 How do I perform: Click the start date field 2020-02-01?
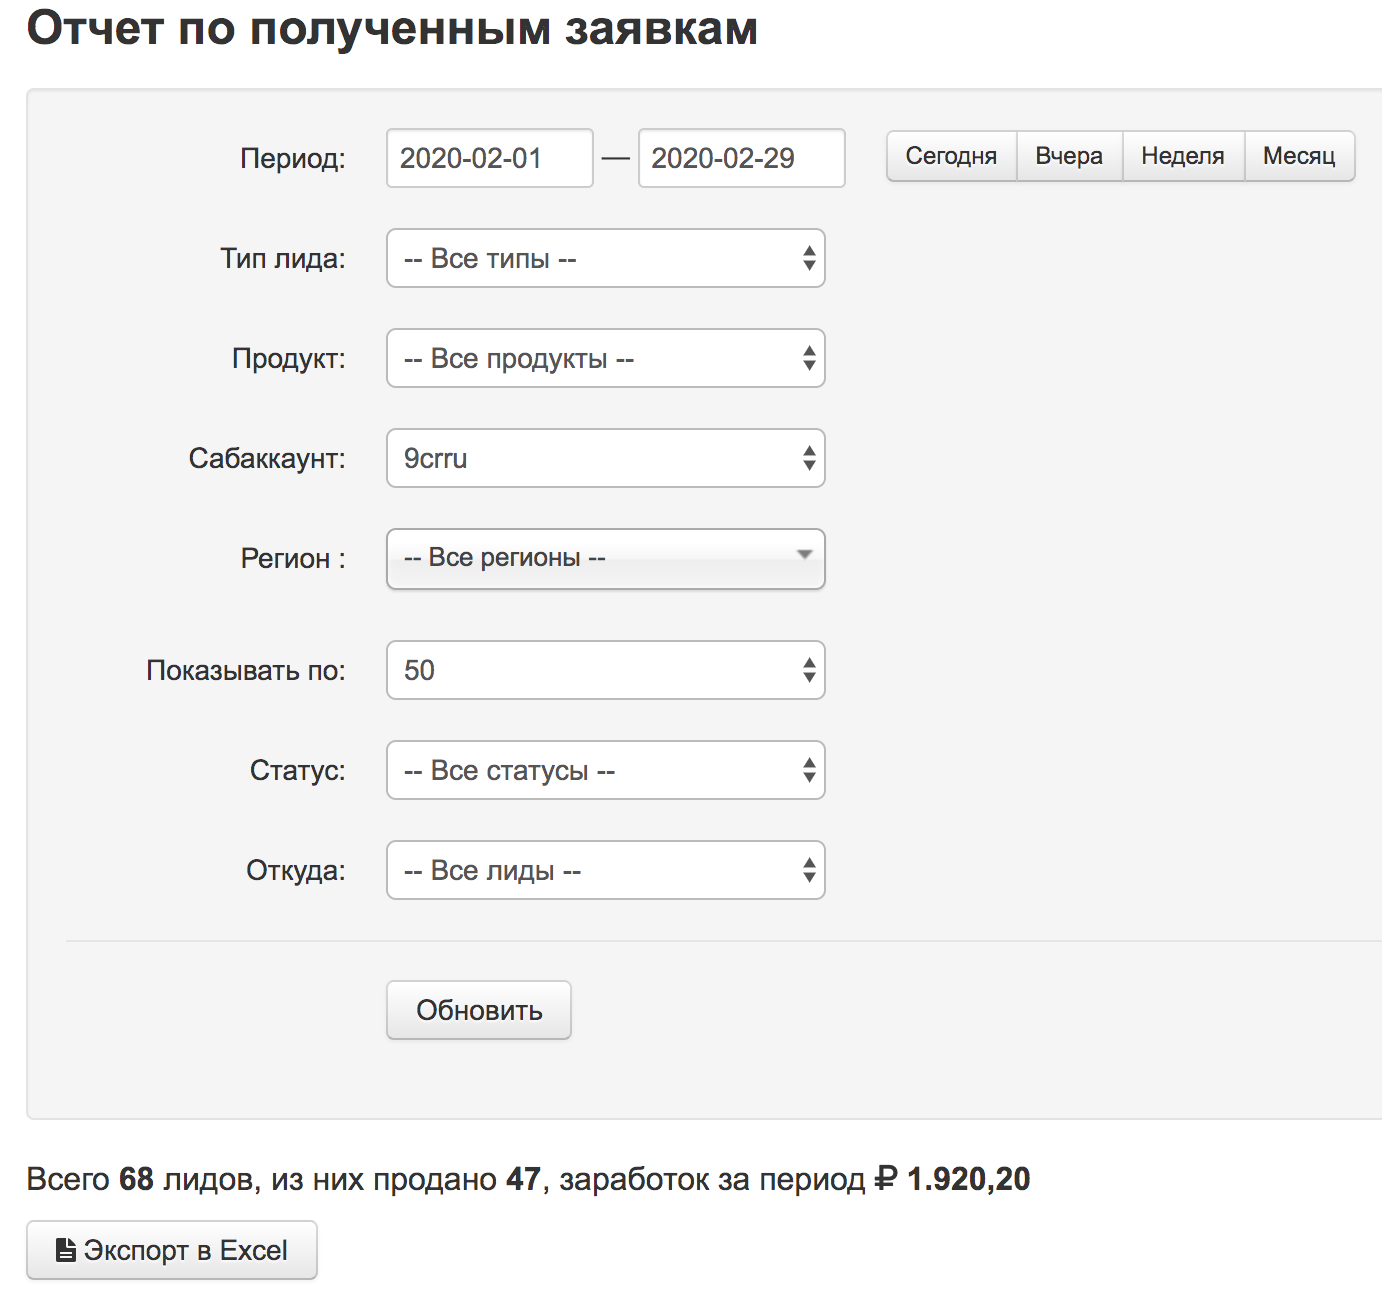coord(489,158)
